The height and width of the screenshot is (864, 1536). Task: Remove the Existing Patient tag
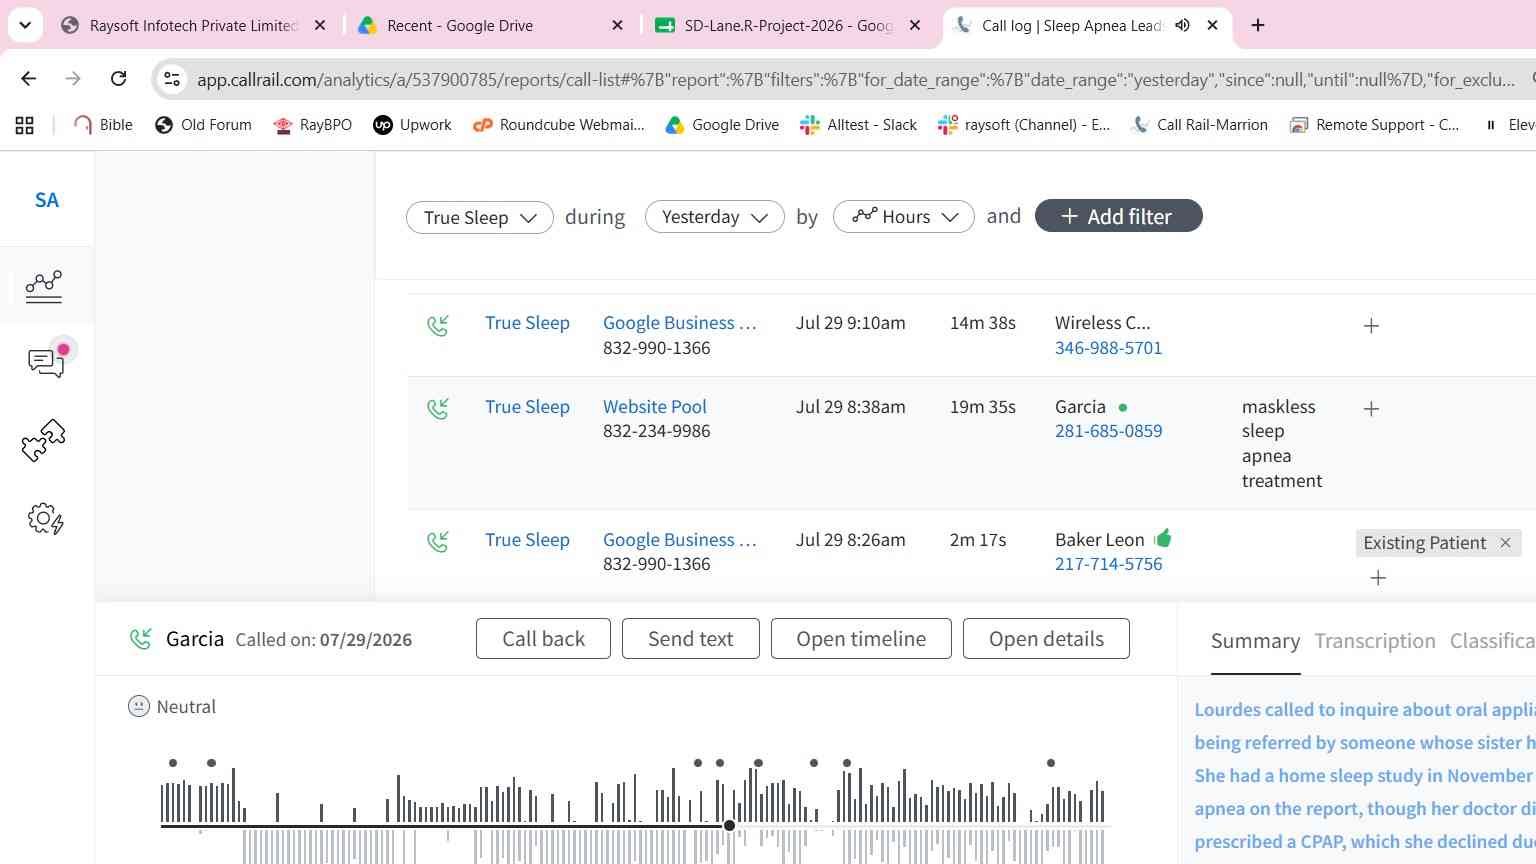pos(1505,542)
